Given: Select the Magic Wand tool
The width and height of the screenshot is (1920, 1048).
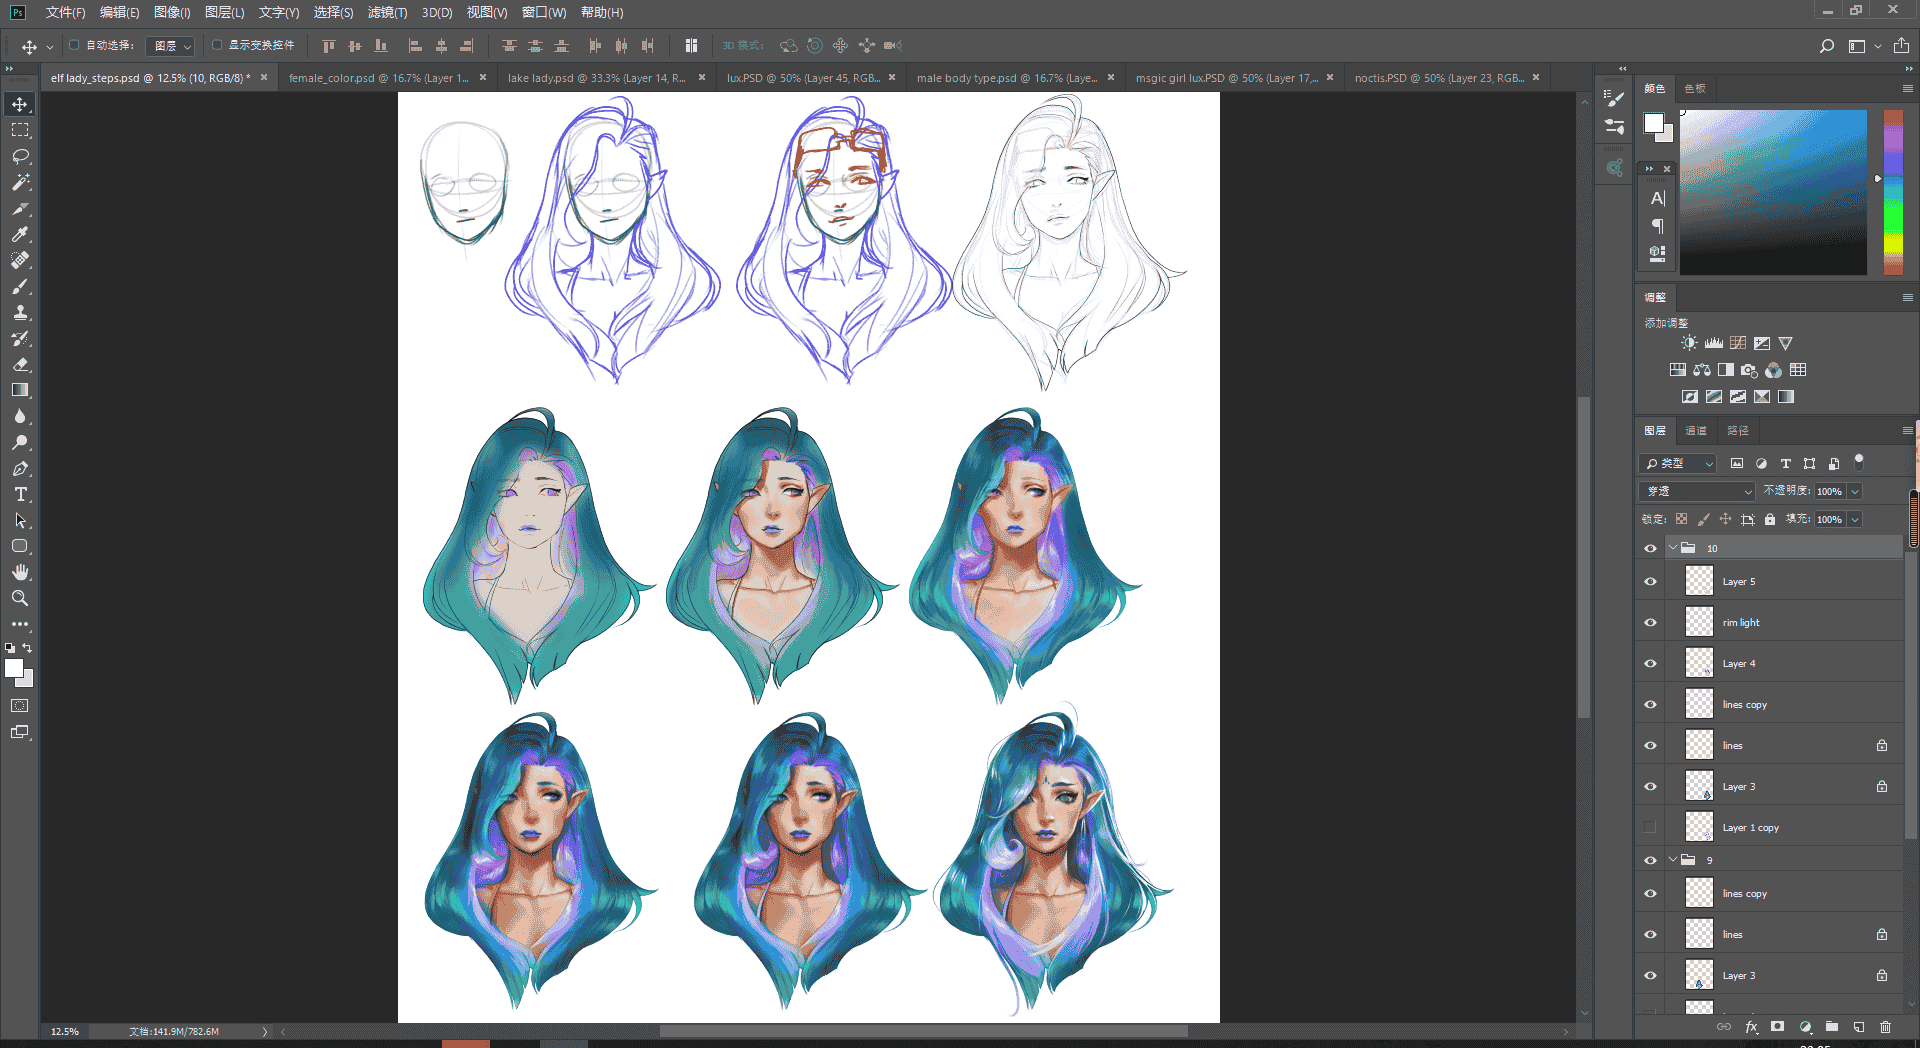Looking at the screenshot, I should click(x=20, y=182).
